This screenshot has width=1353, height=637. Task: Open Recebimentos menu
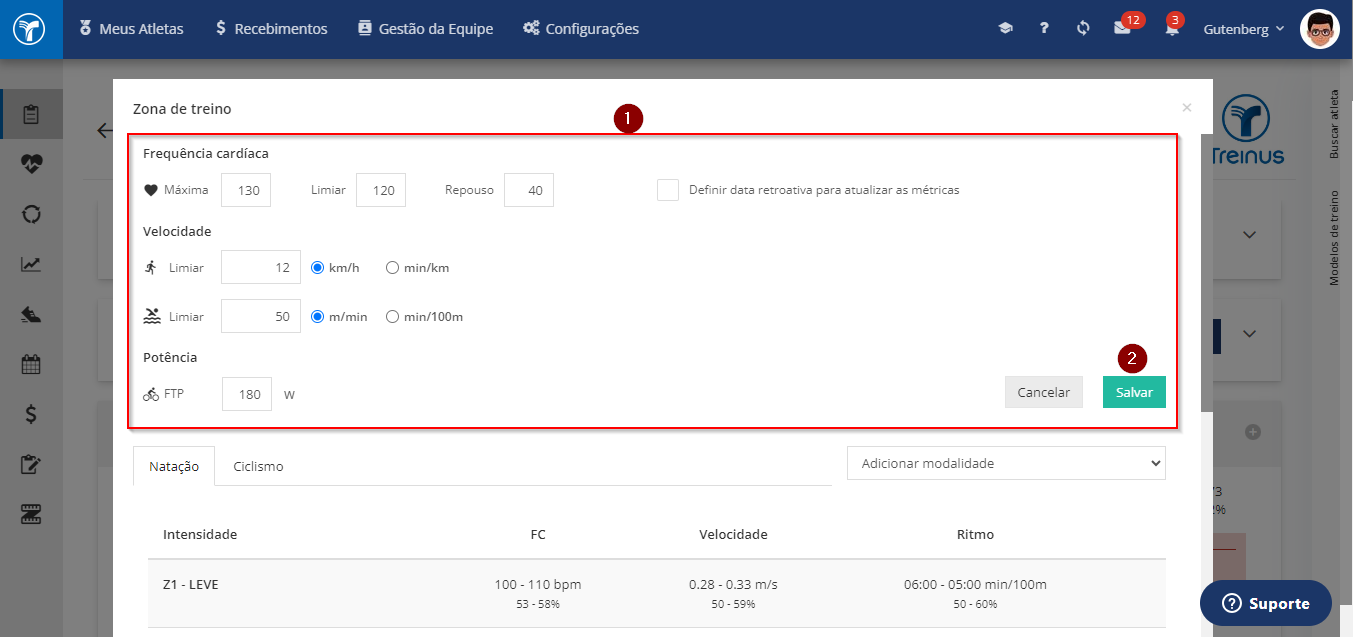[271, 29]
